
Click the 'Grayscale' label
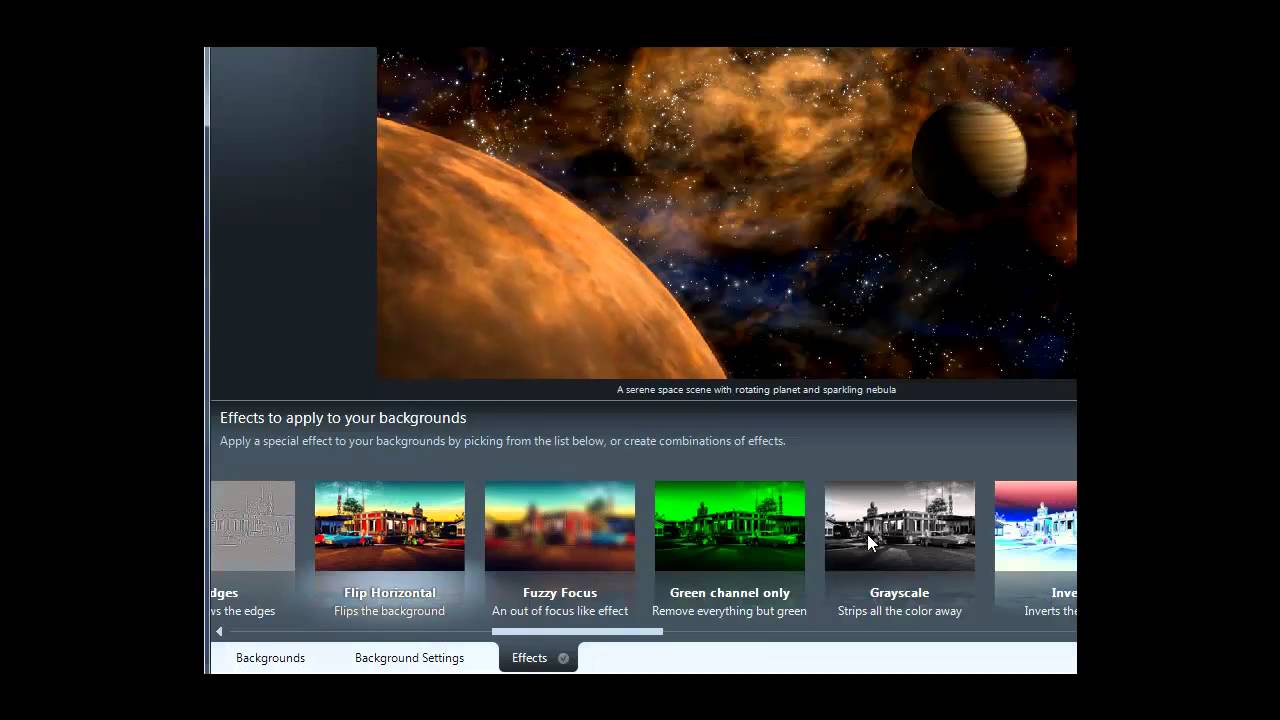(900, 593)
